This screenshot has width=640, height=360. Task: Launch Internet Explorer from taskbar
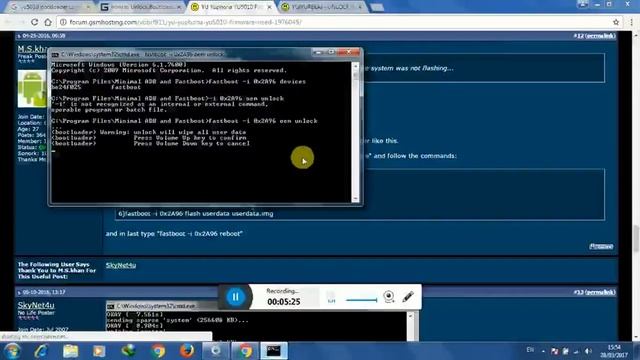(x=41, y=351)
